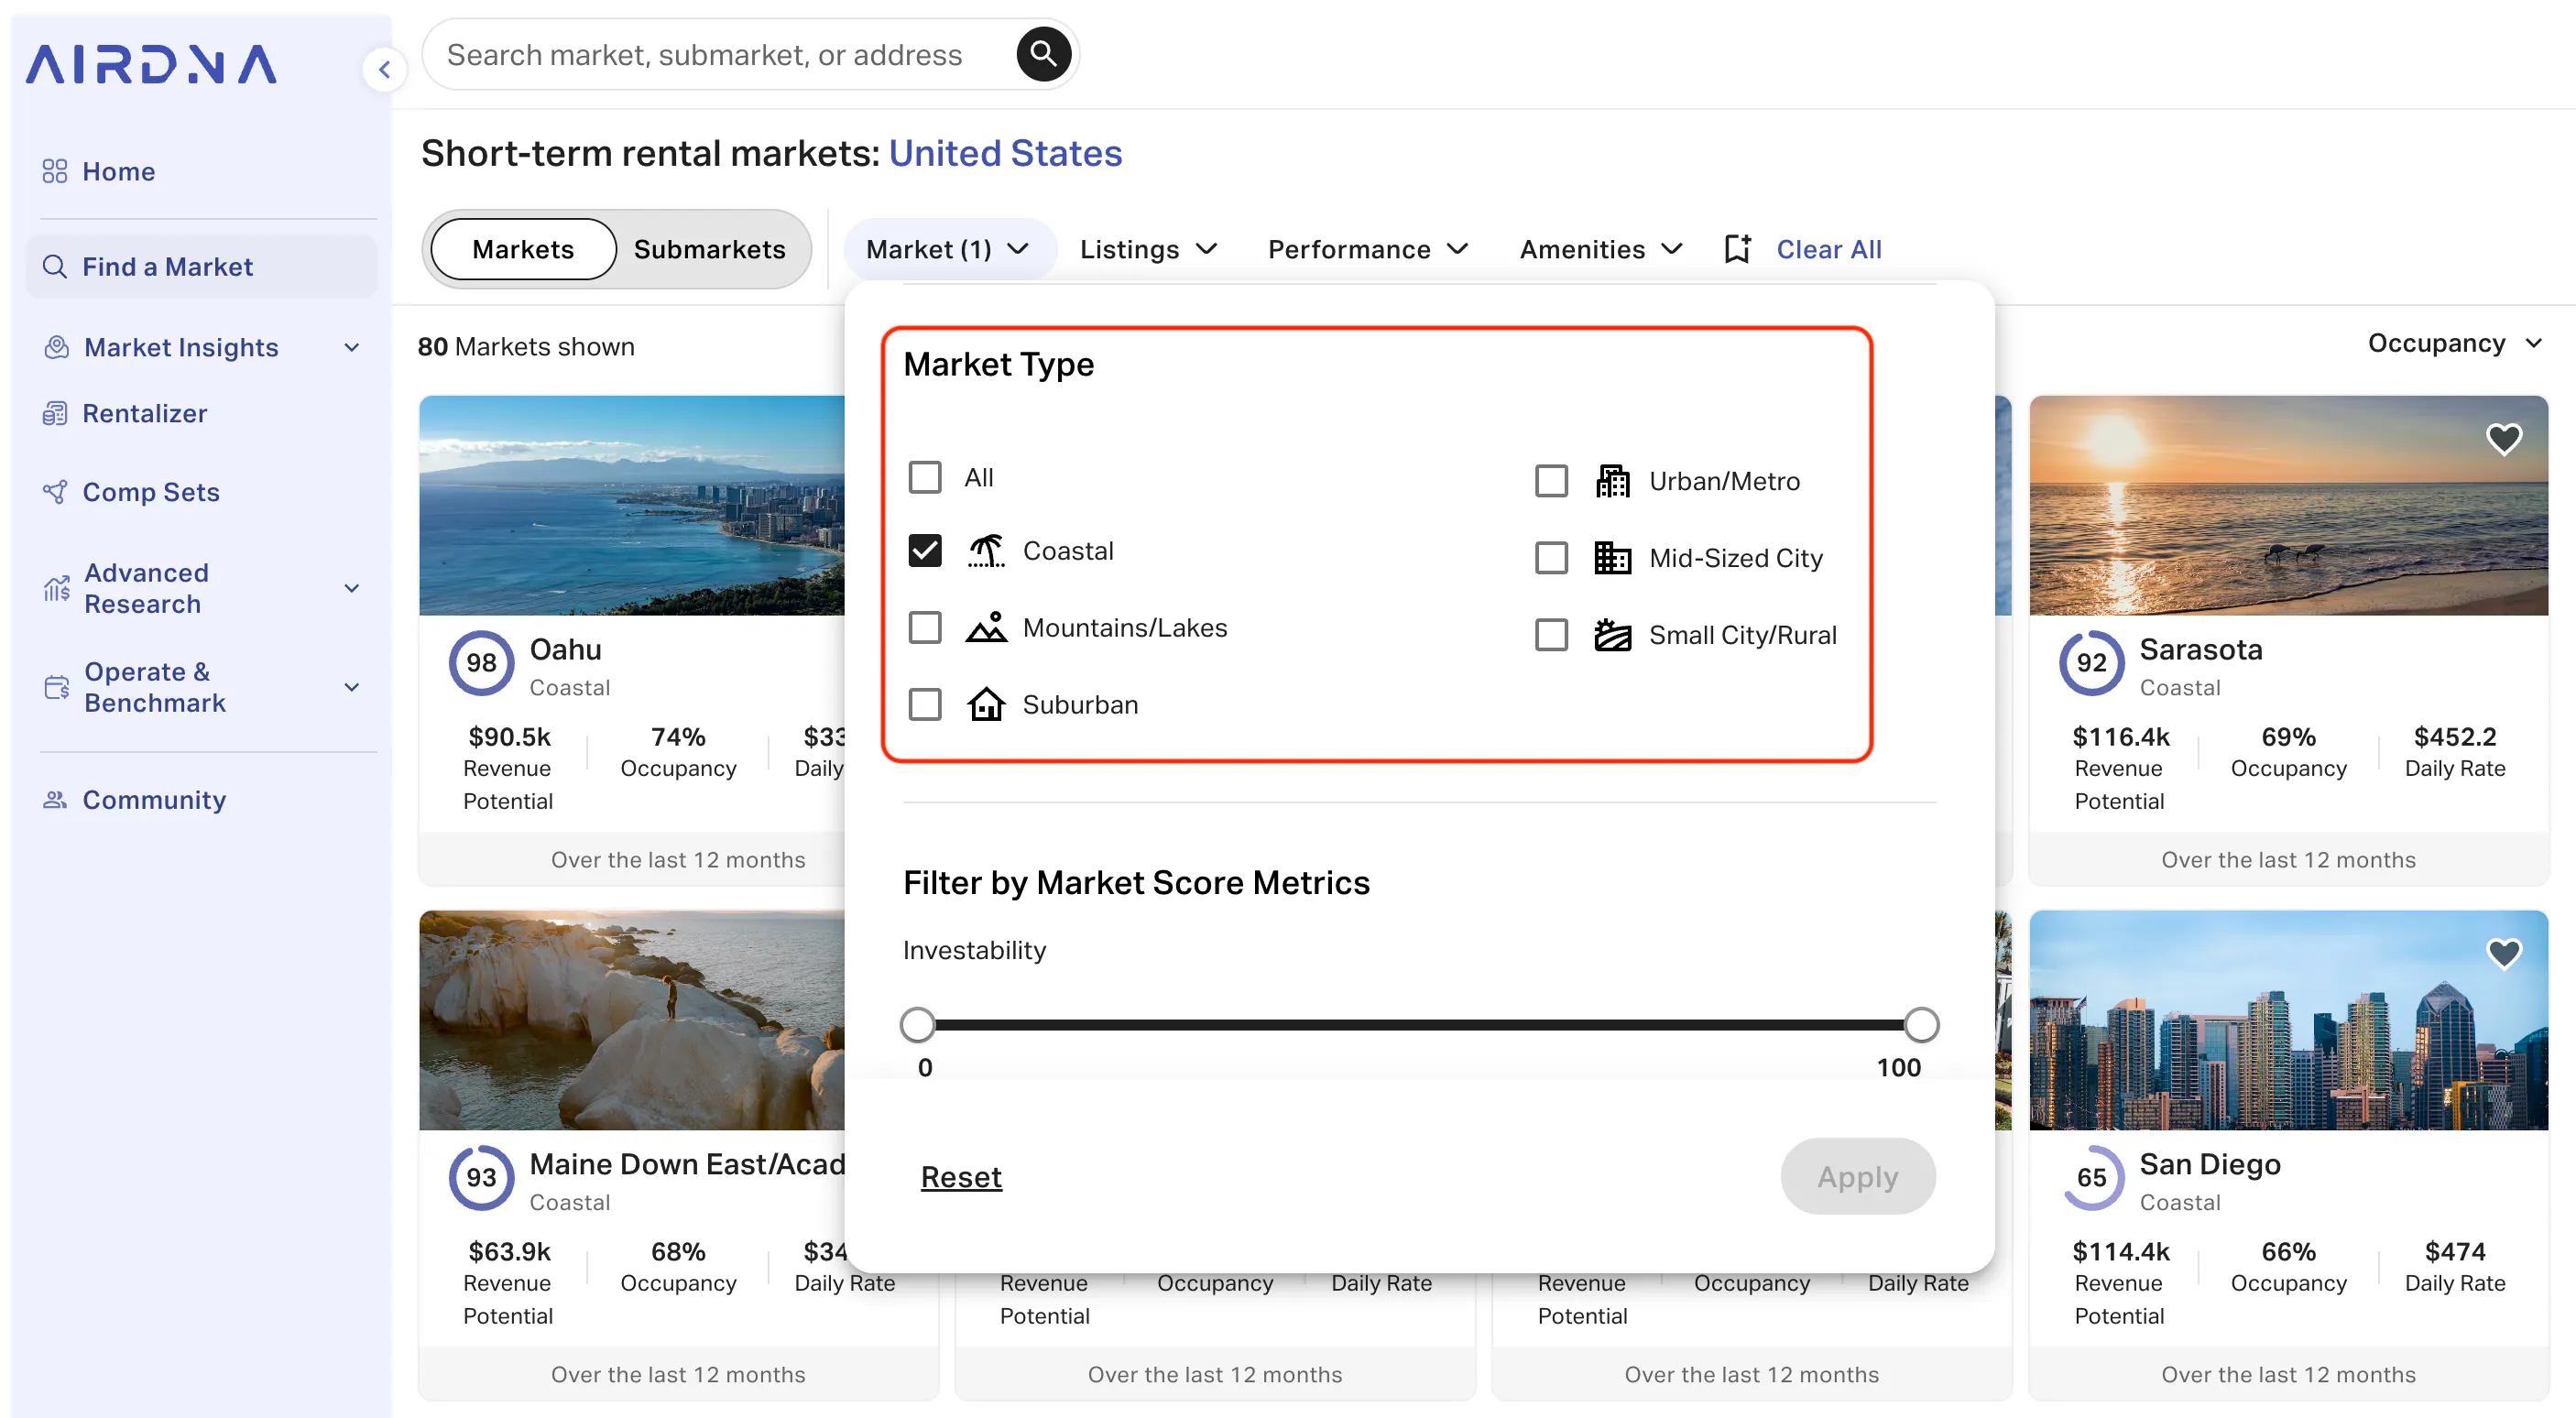Click the Apply button
The width and height of the screenshot is (2576, 1418).
click(1857, 1176)
